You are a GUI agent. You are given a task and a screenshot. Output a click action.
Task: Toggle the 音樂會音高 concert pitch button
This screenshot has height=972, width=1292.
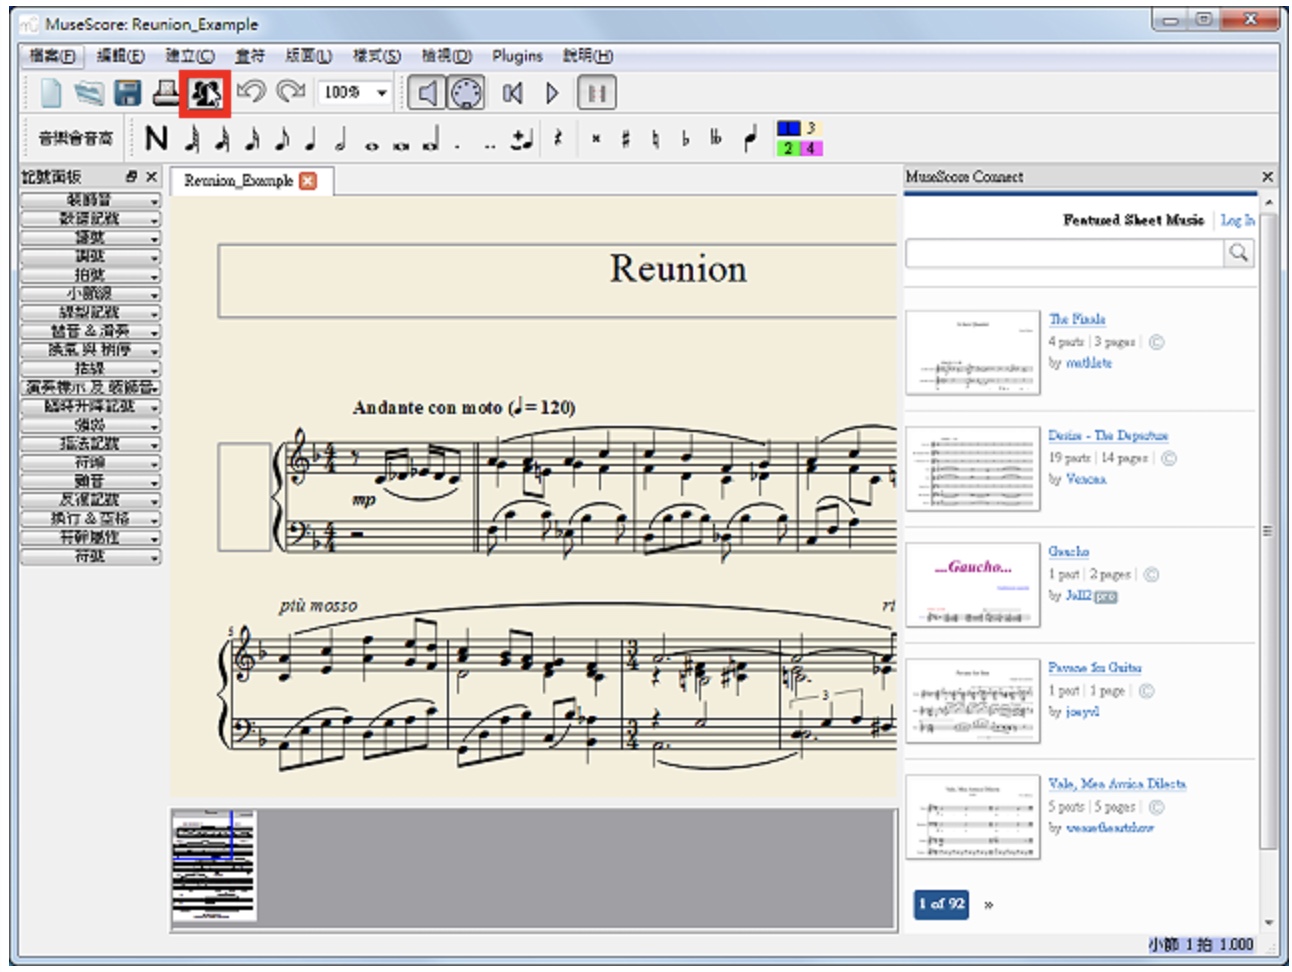point(76,139)
